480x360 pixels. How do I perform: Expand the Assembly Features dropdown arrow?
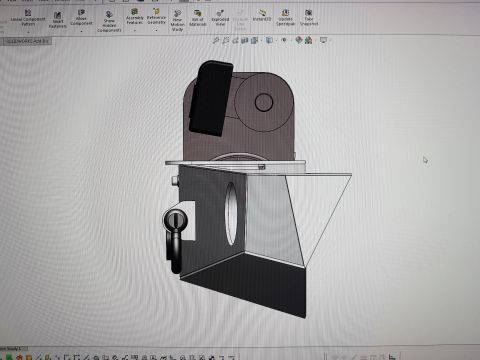click(135, 30)
